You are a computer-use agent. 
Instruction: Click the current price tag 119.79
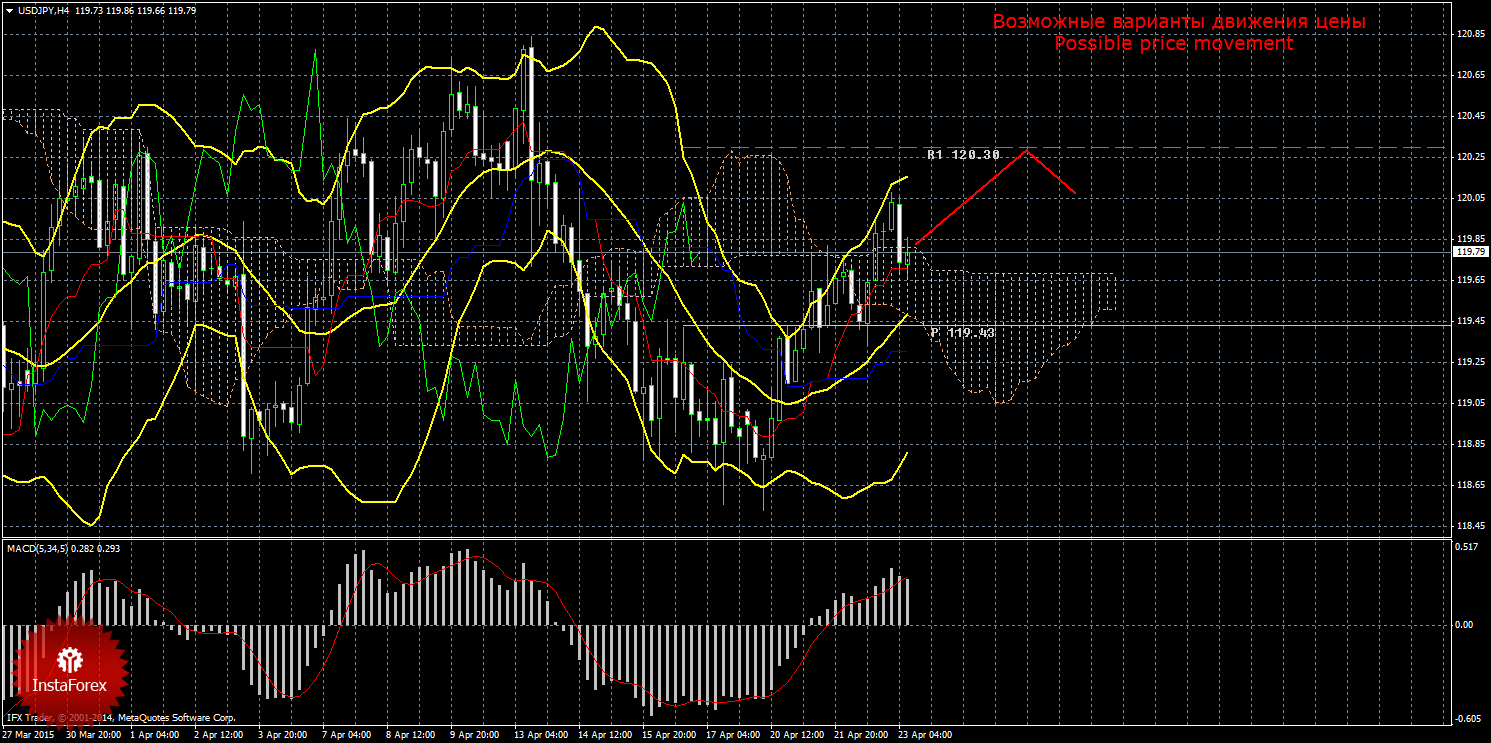(x=1469, y=252)
